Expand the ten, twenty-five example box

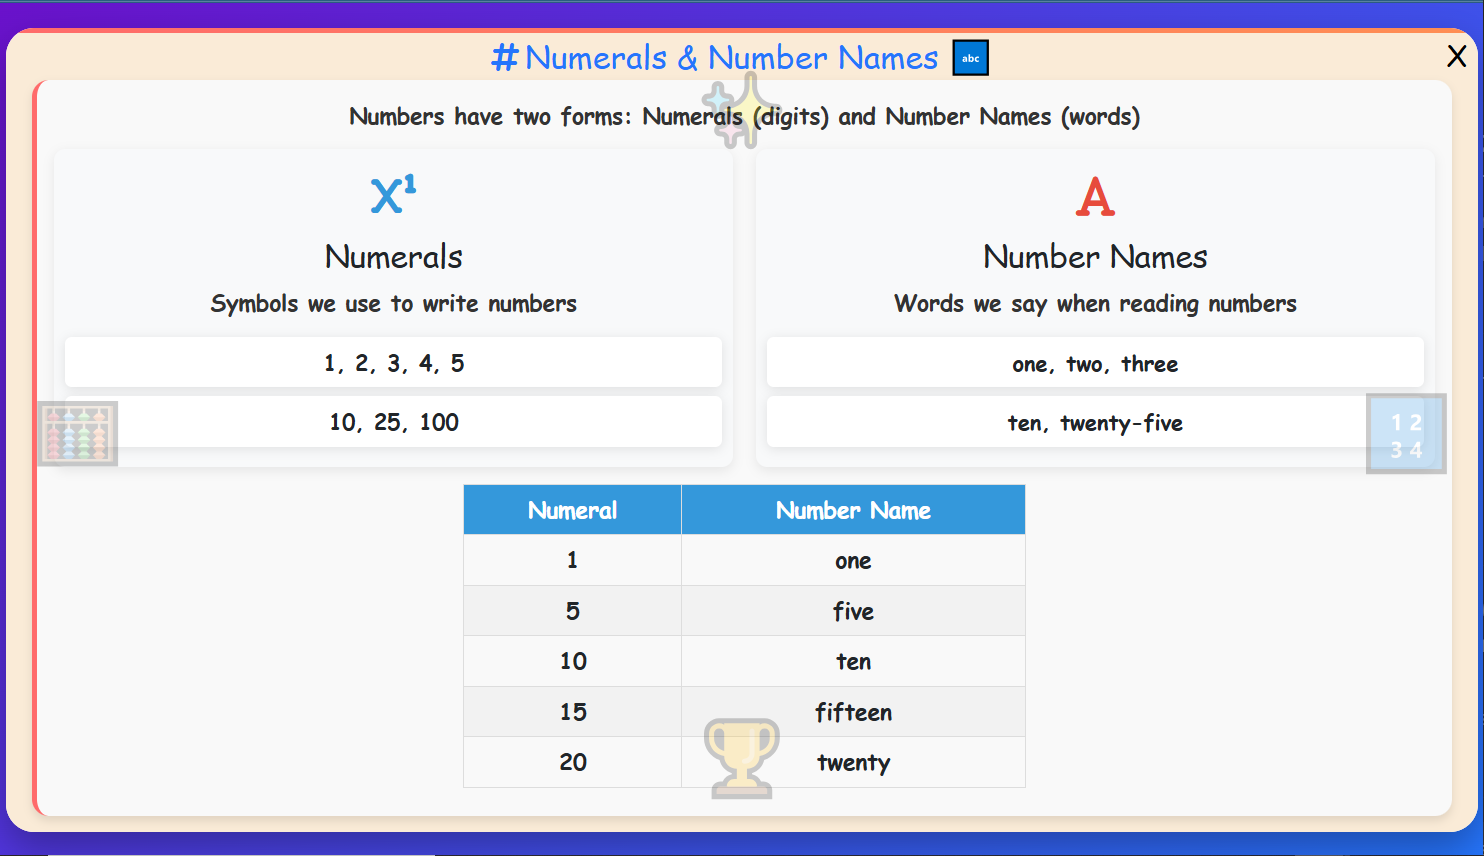[1095, 421]
